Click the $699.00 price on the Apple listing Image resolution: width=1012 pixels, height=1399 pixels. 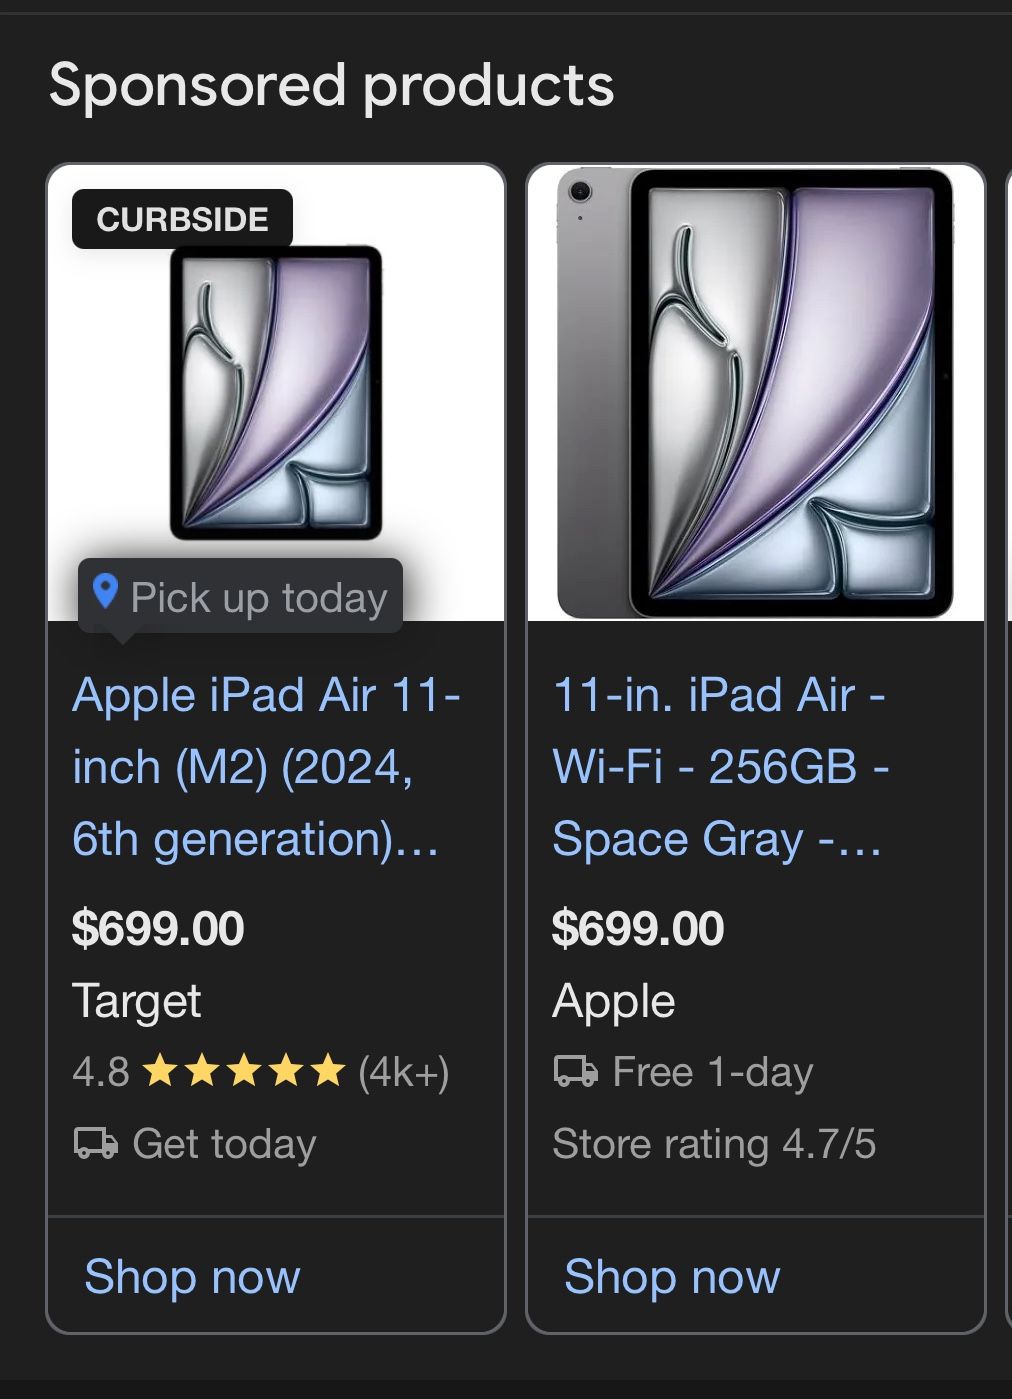pos(637,928)
